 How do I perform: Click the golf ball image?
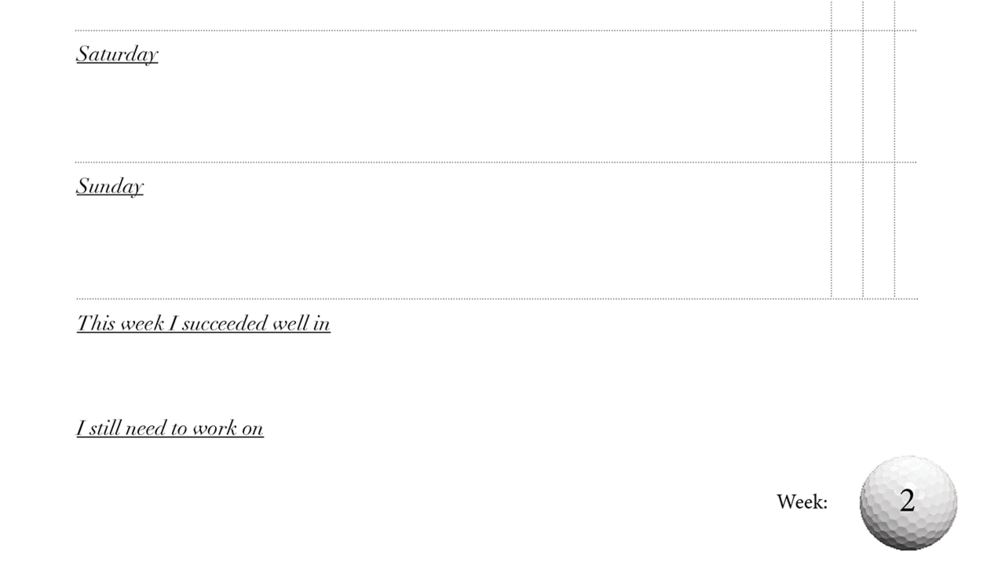pos(908,503)
